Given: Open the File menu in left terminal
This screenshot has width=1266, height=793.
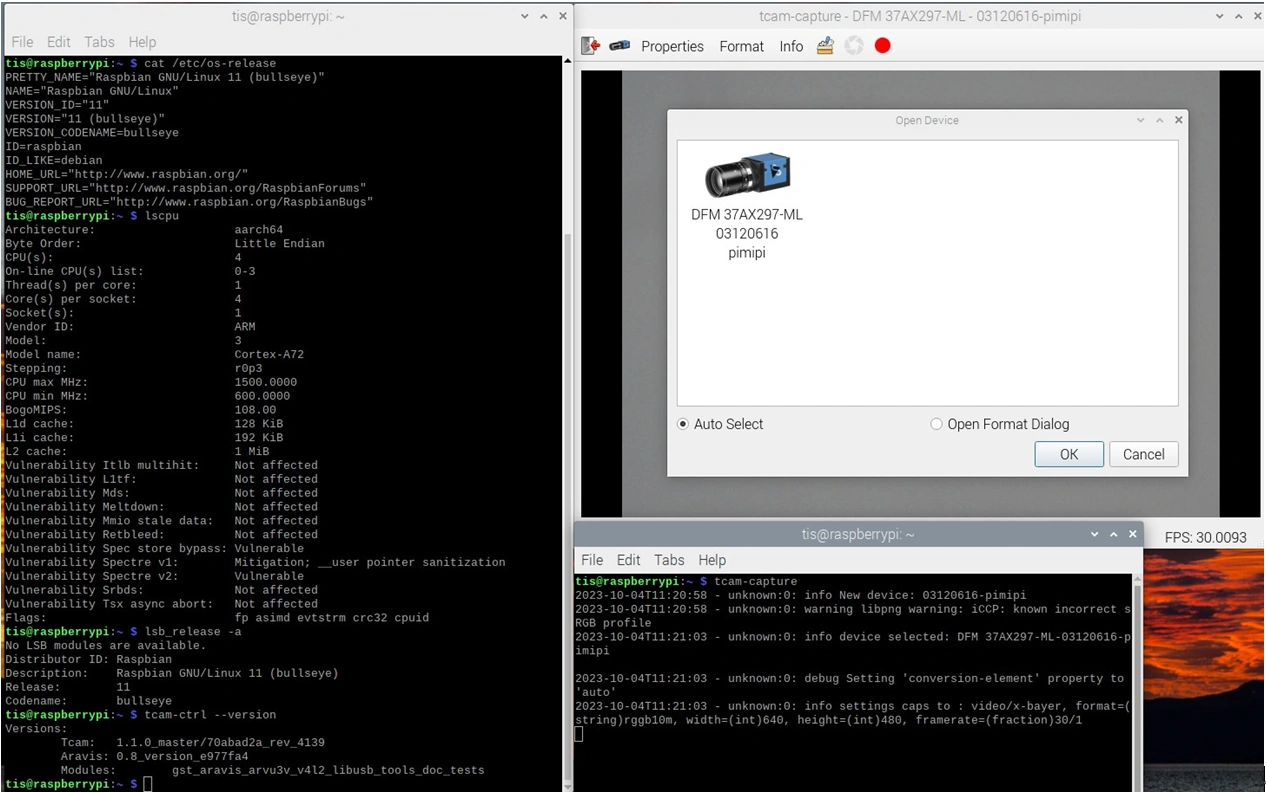Looking at the screenshot, I should 22,42.
